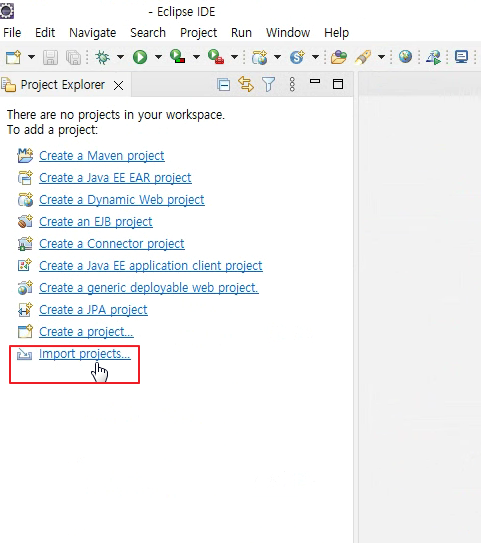Click Create a Dynamic Web project link
Image resolution: width=481 pixels, height=543 pixels.
122,200
